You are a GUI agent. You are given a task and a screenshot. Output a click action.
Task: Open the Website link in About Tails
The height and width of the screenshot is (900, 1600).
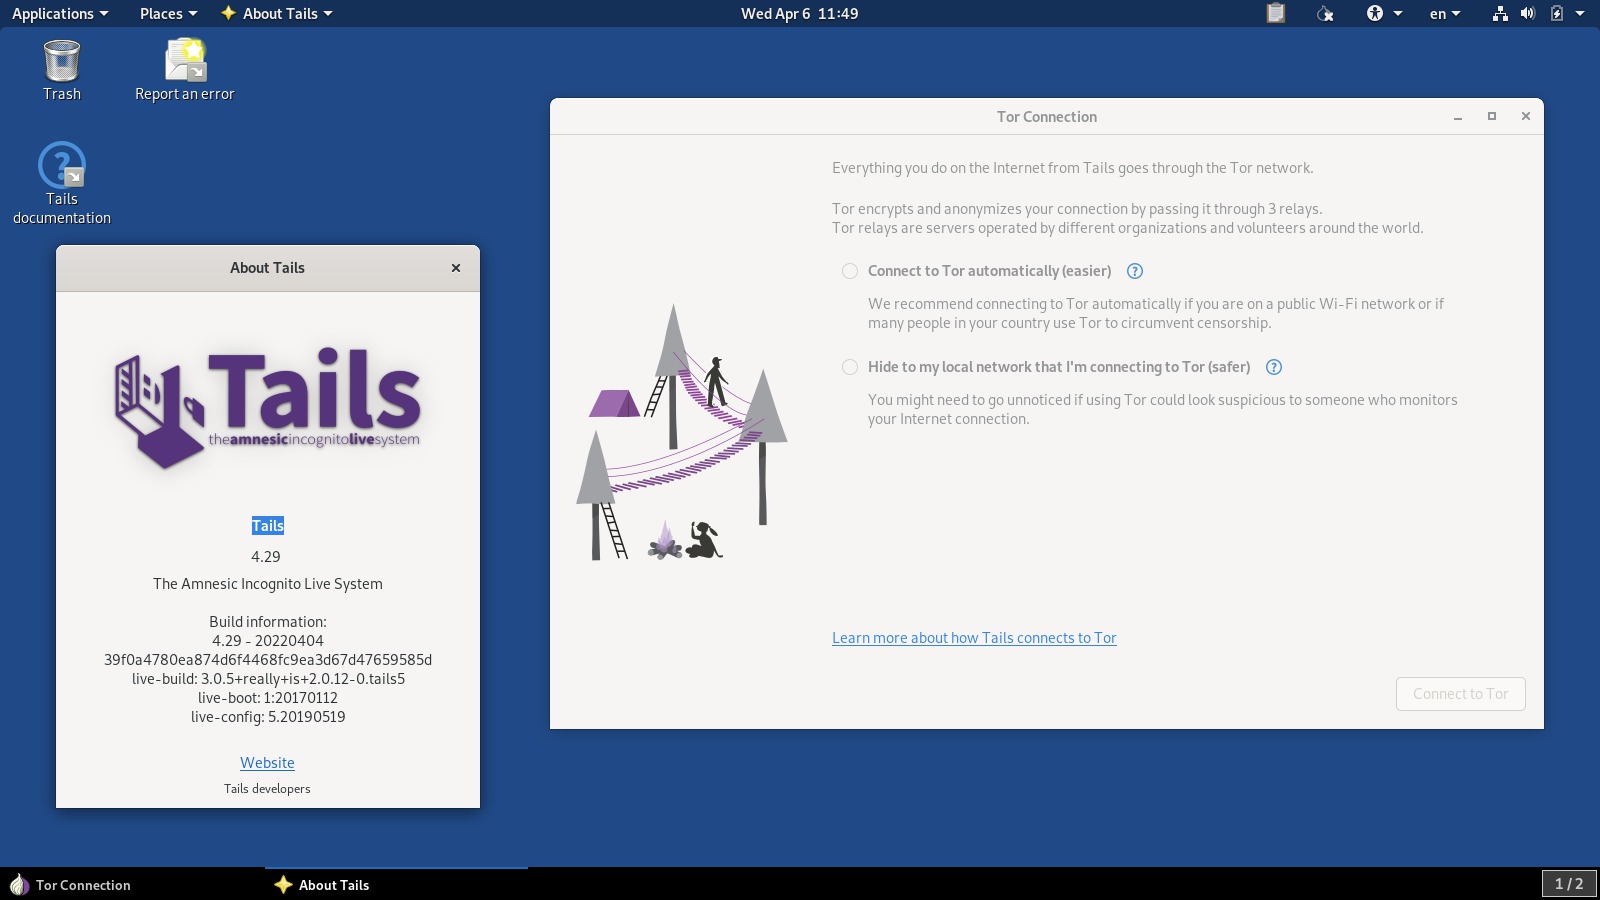click(x=267, y=762)
